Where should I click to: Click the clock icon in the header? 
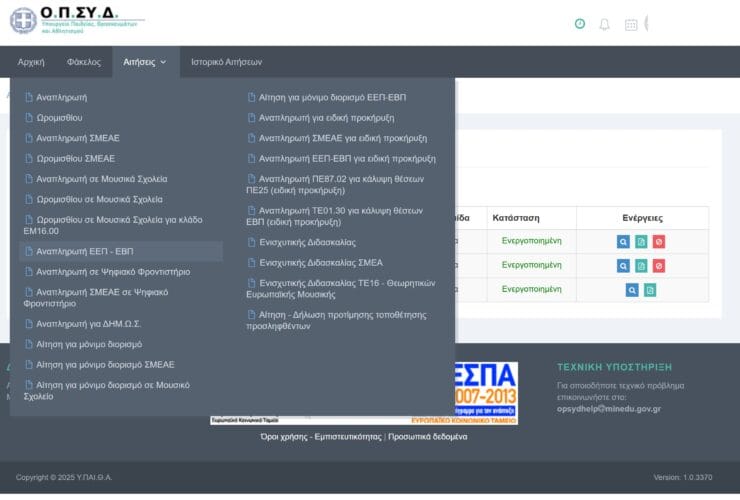coord(580,24)
